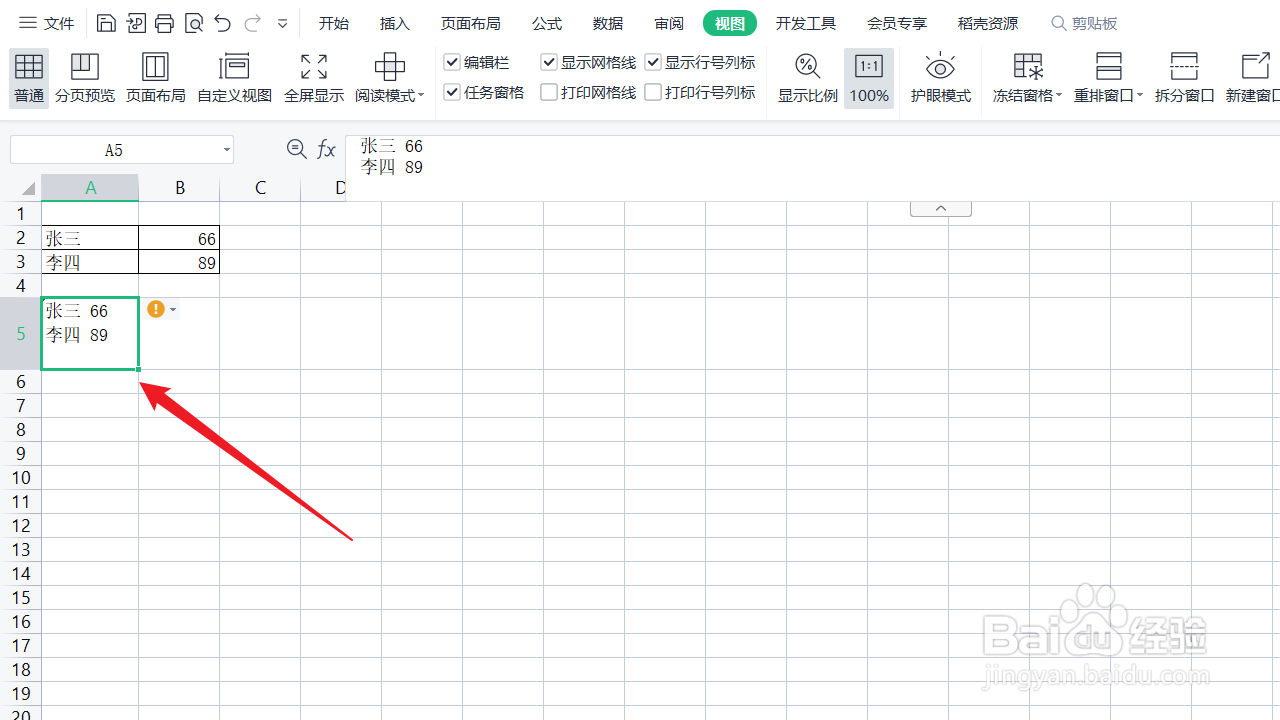This screenshot has height=720, width=1280.
Task: Open 自定义视图
Action: (x=234, y=78)
